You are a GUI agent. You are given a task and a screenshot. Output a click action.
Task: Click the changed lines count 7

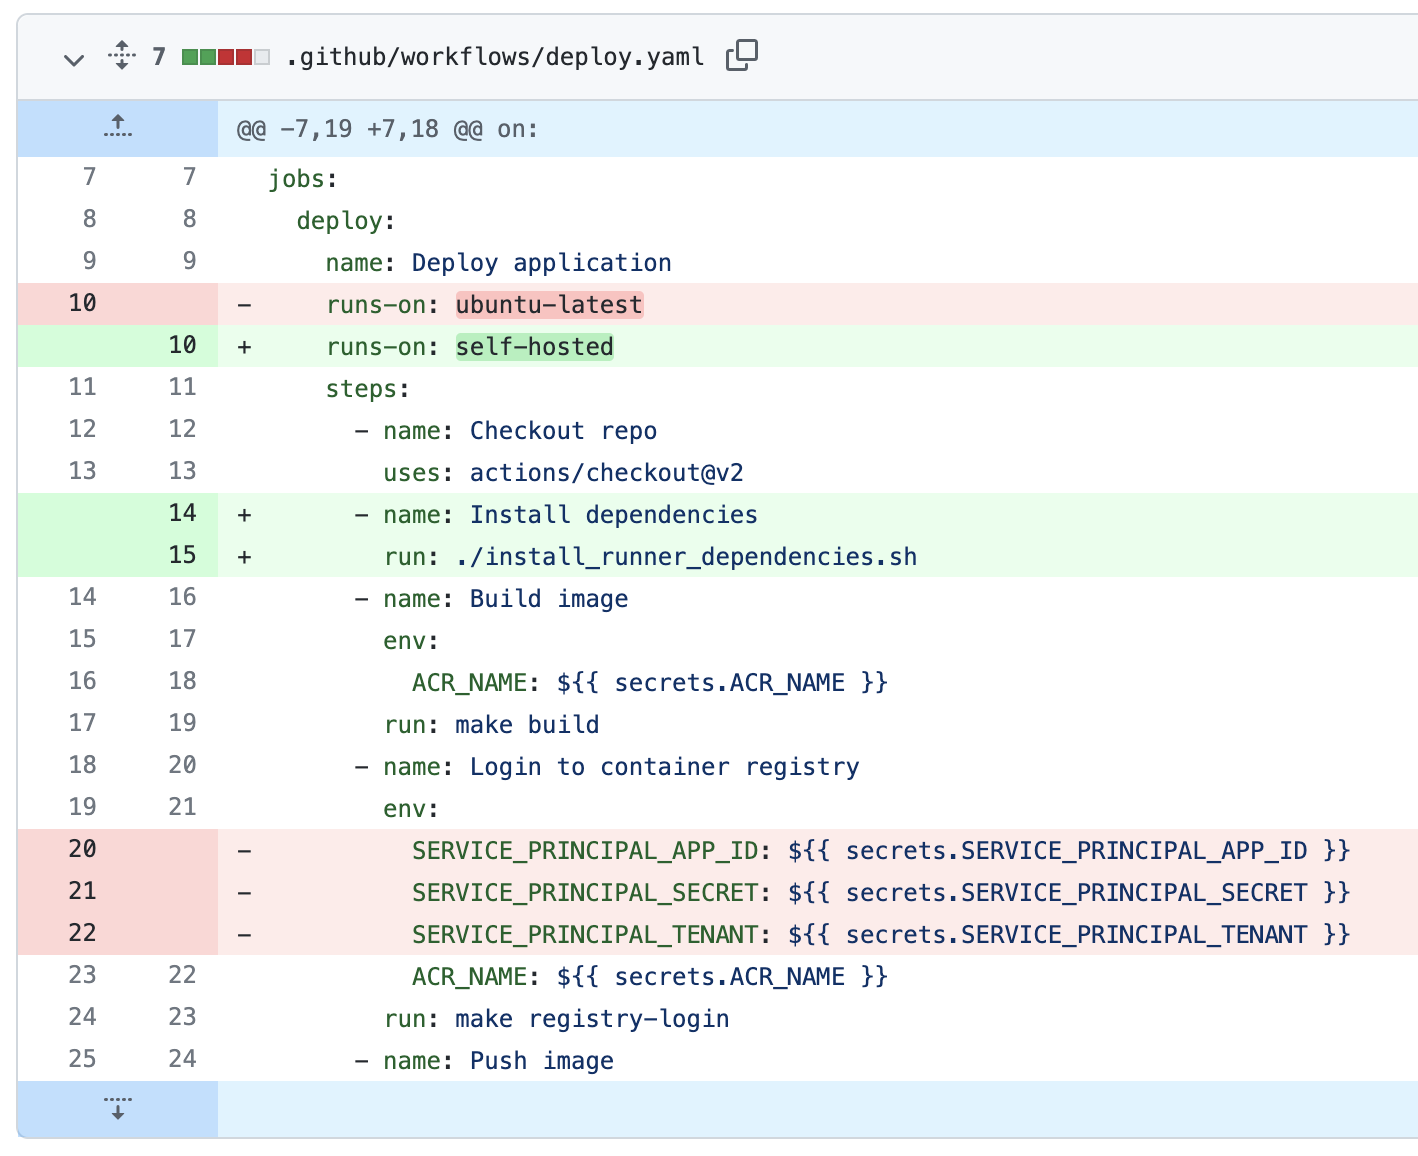tap(158, 57)
